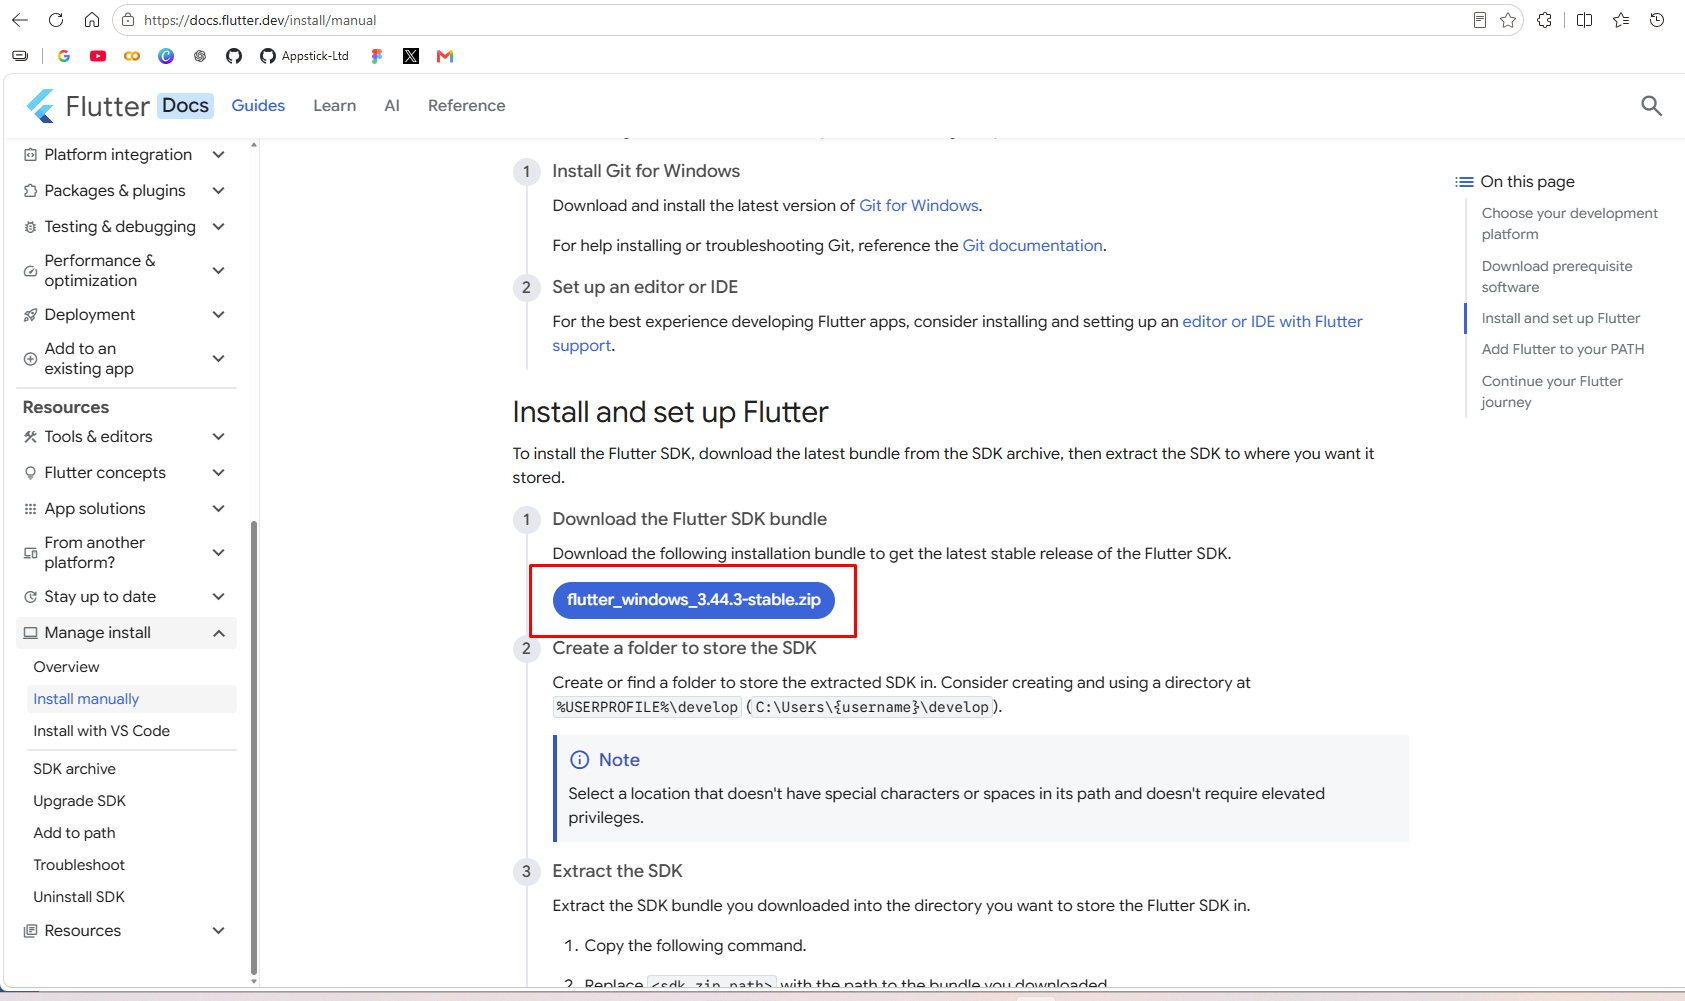Open the Add to path sidebar page
Screen dimensions: 1685x1001
[x=132, y=833]
